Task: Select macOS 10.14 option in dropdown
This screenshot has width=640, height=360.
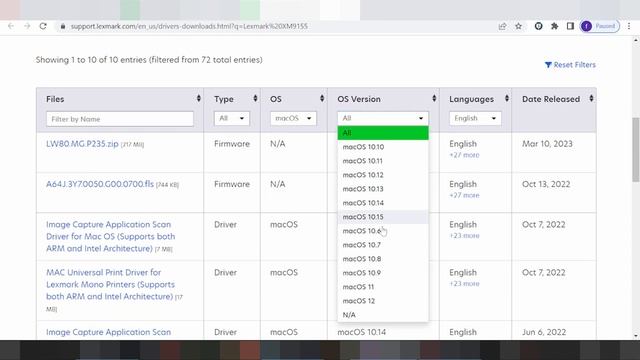Action: [x=383, y=203]
